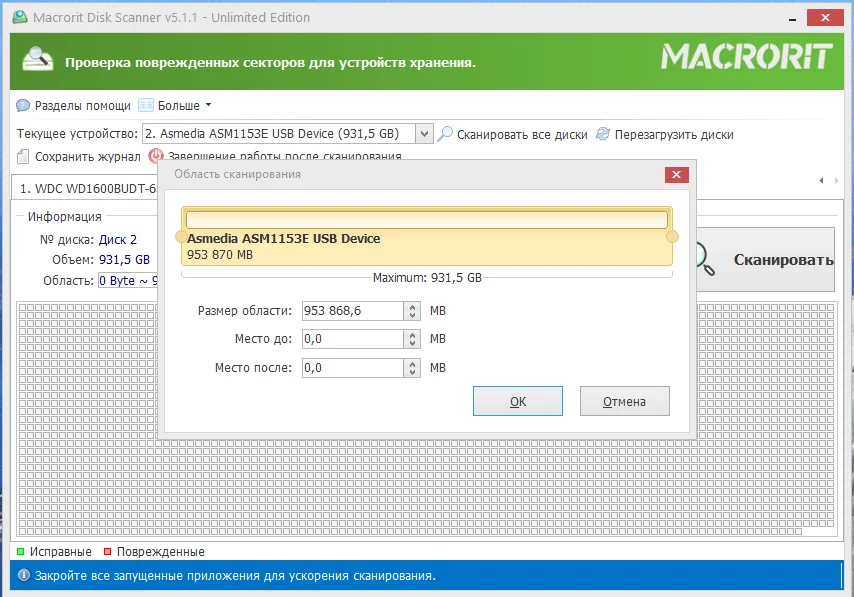Image resolution: width=854 pixels, height=597 pixels.
Task: Click the Место после input field
Action: [353, 368]
